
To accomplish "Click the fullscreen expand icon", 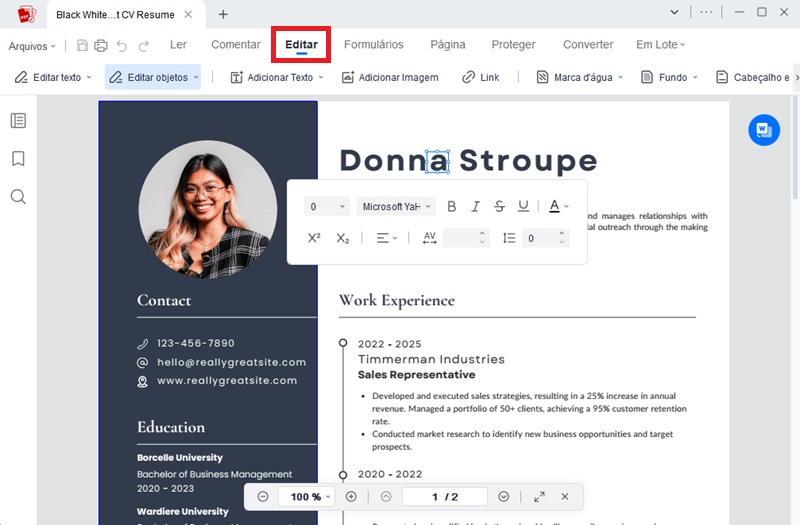I will 539,496.
